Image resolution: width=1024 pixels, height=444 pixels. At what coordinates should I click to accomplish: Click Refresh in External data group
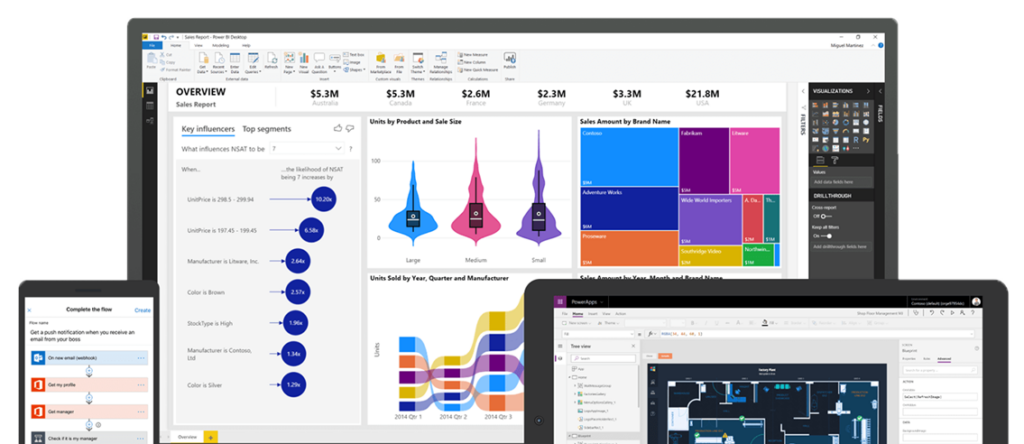pyautogui.click(x=271, y=61)
